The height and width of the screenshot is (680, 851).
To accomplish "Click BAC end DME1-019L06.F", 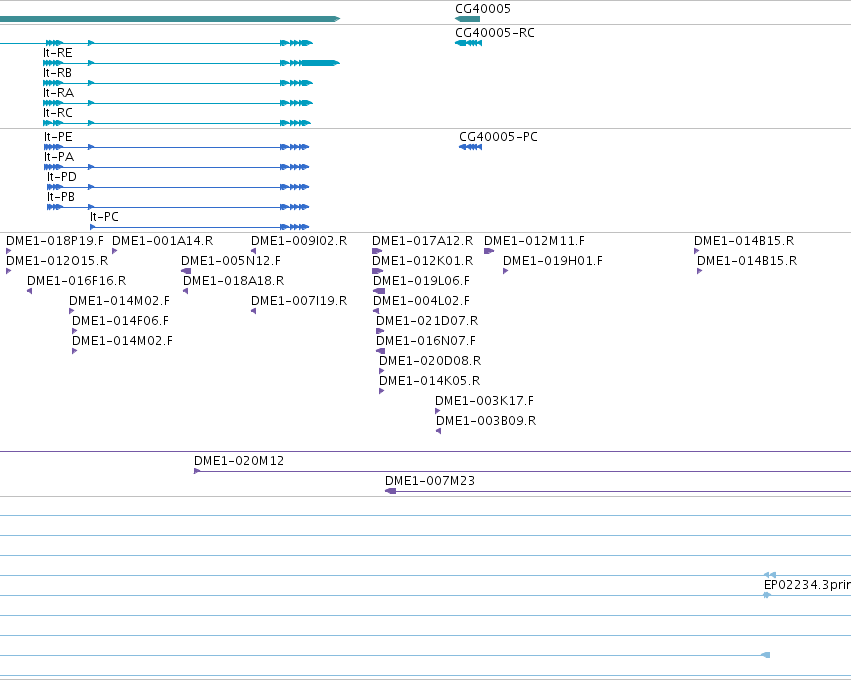I will 421,281.
